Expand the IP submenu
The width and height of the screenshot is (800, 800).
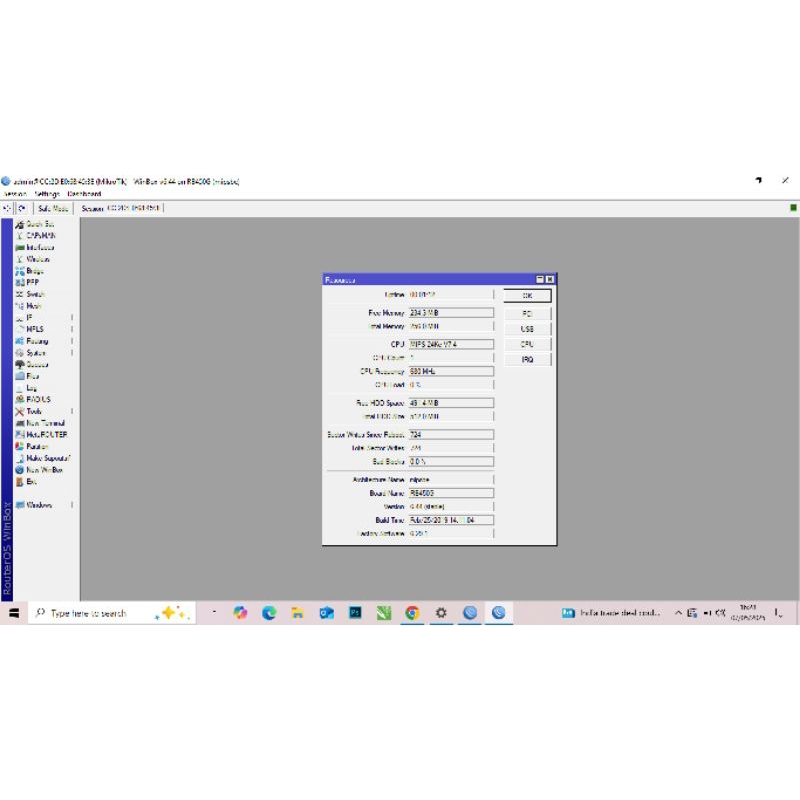pyautogui.click(x=30, y=318)
